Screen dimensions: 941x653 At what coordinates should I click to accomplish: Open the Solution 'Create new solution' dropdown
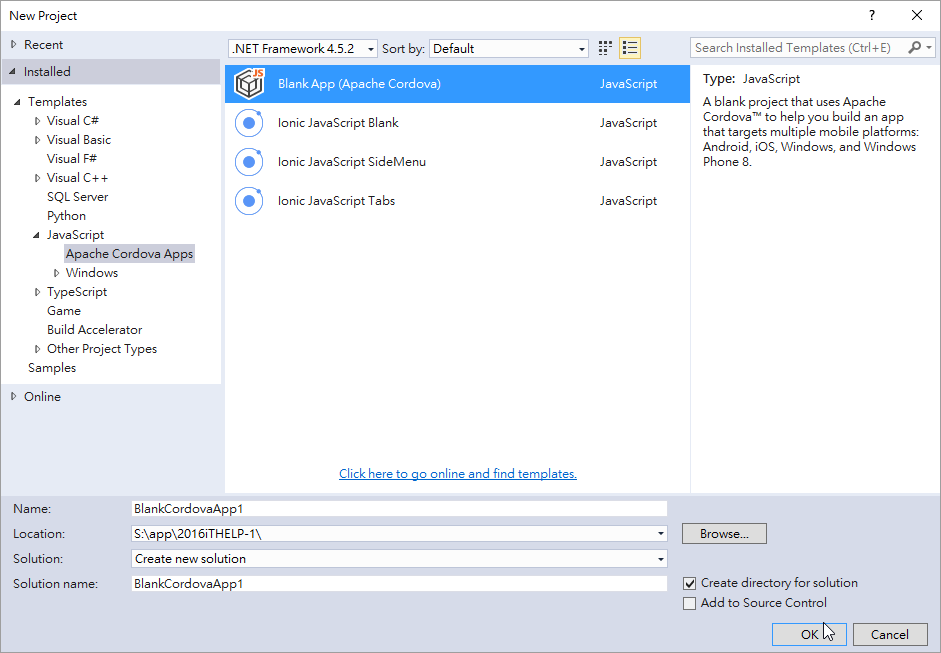click(399, 559)
